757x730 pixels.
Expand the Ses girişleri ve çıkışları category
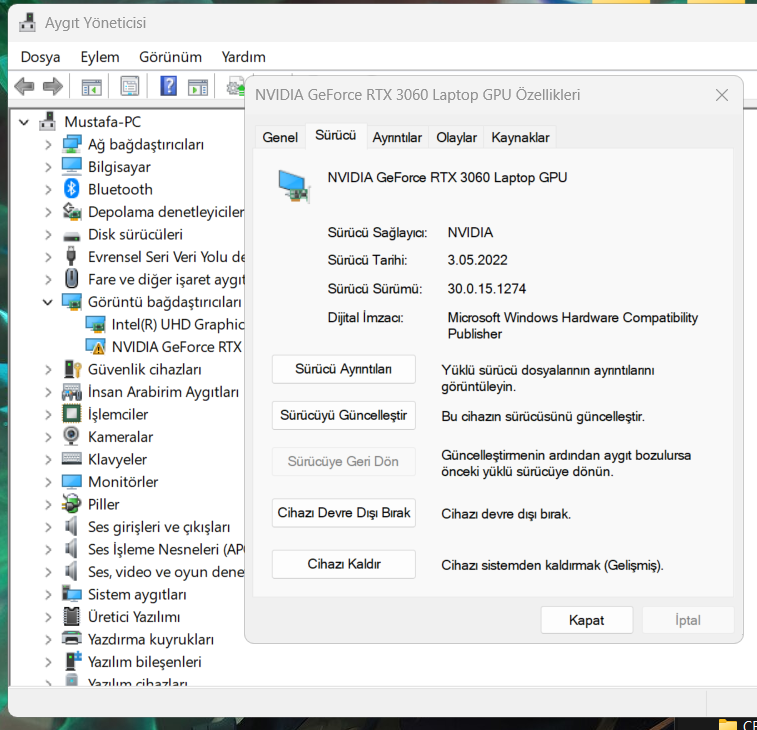pos(48,527)
